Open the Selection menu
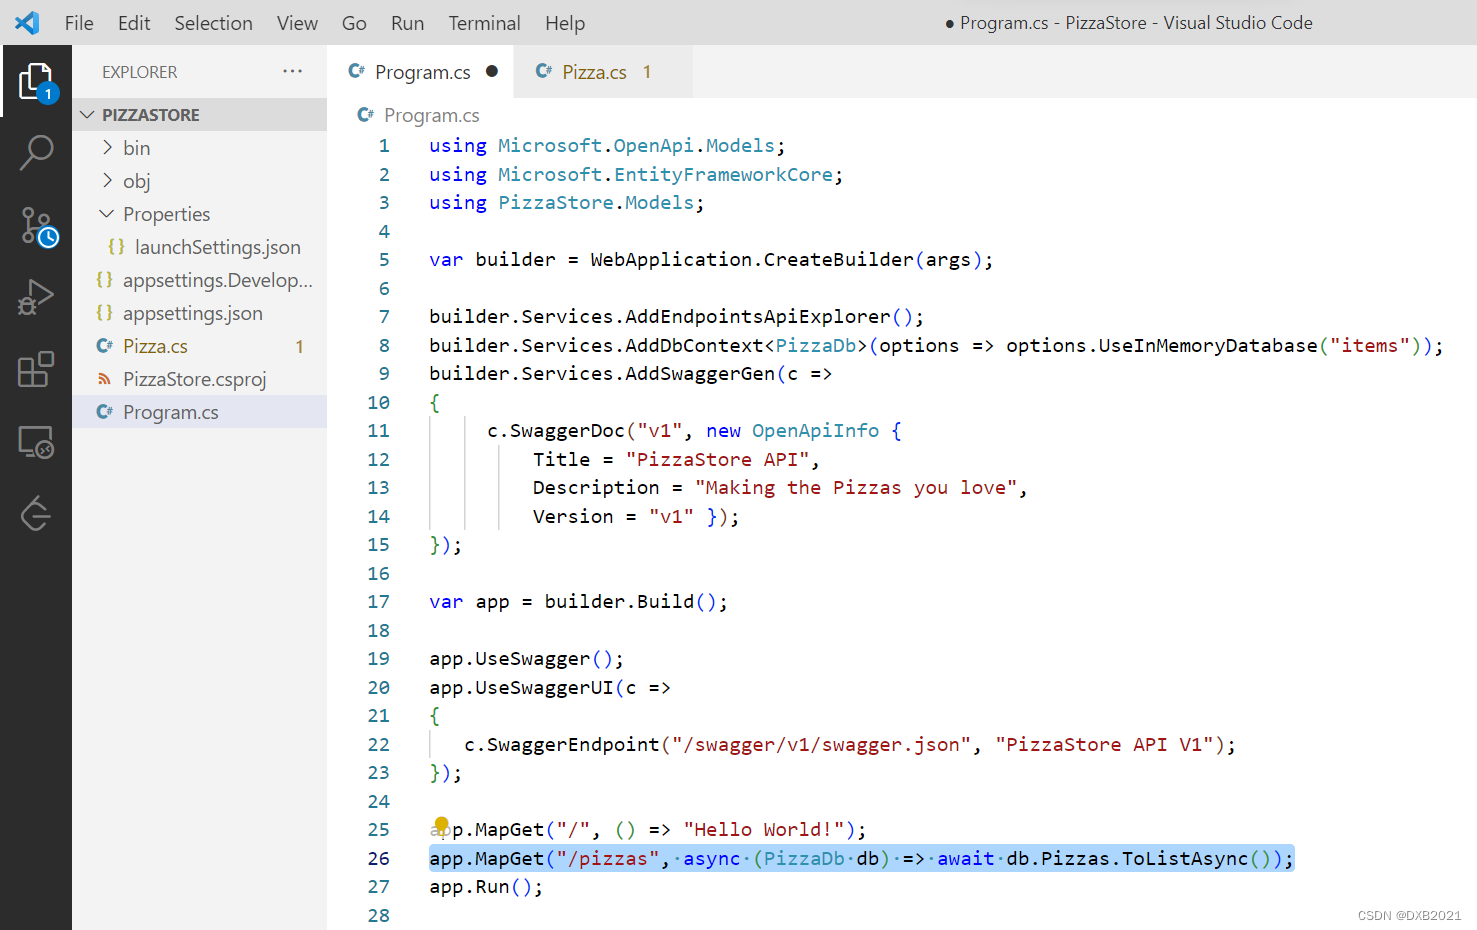1477x930 pixels. pos(213,23)
